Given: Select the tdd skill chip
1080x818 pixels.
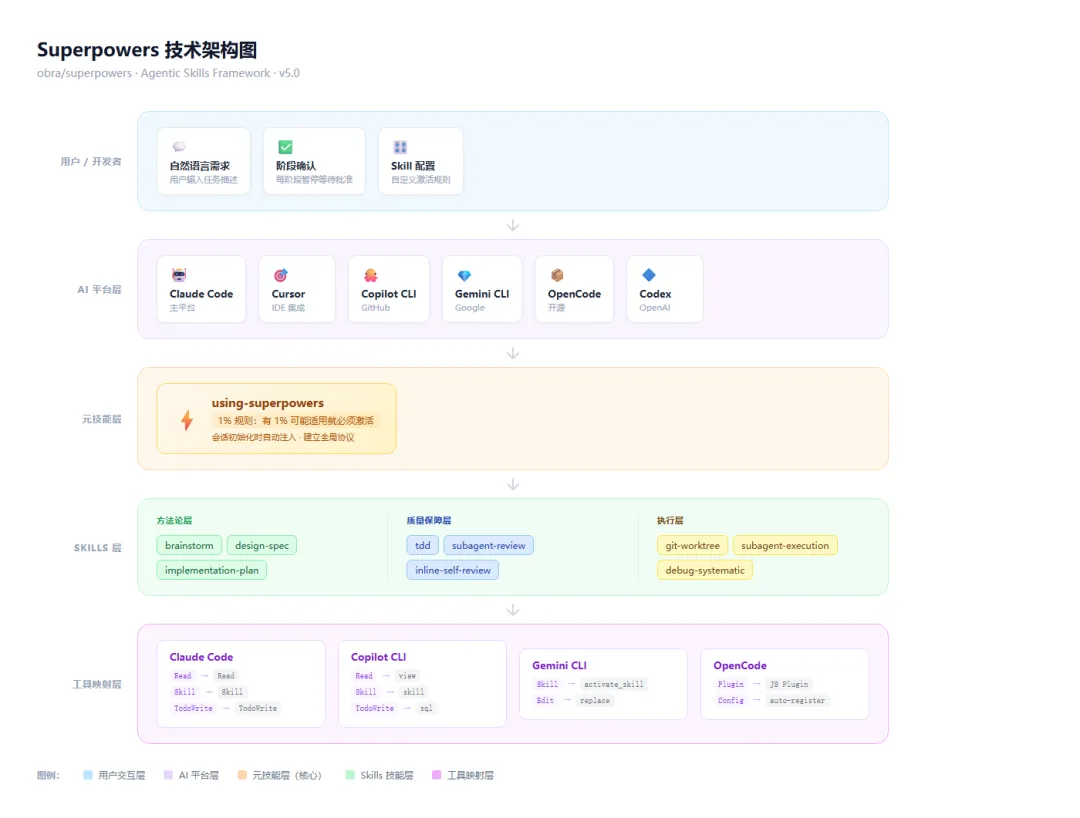Looking at the screenshot, I should pyautogui.click(x=423, y=545).
